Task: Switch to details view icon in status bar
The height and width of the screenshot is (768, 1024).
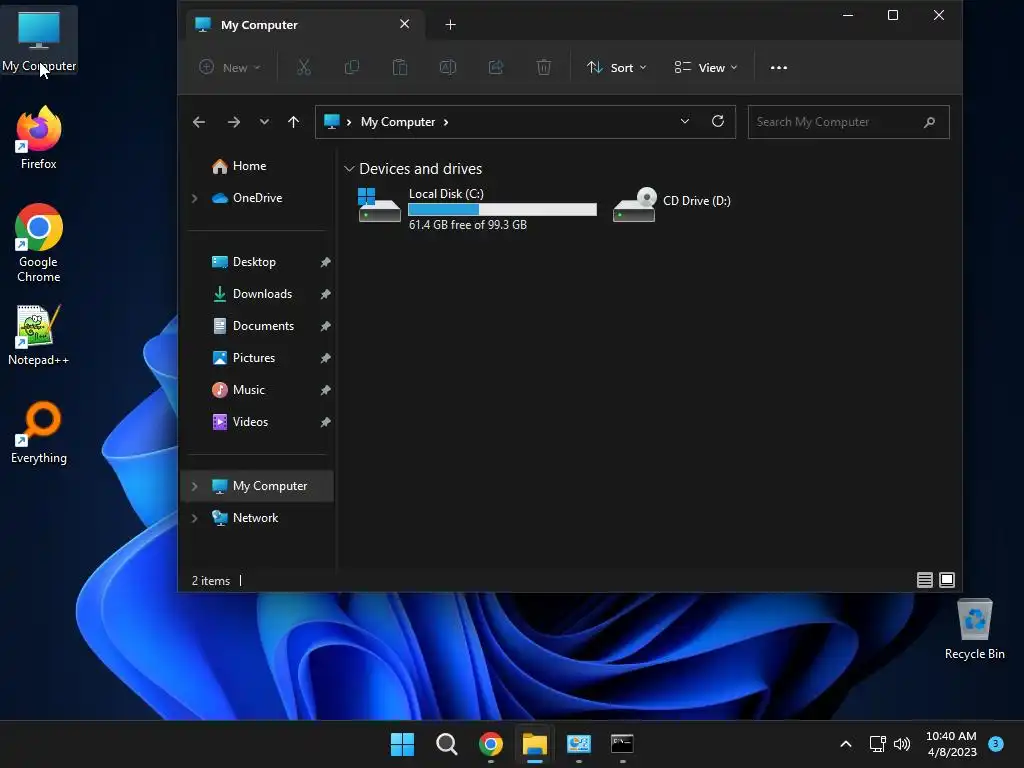Action: click(925, 580)
